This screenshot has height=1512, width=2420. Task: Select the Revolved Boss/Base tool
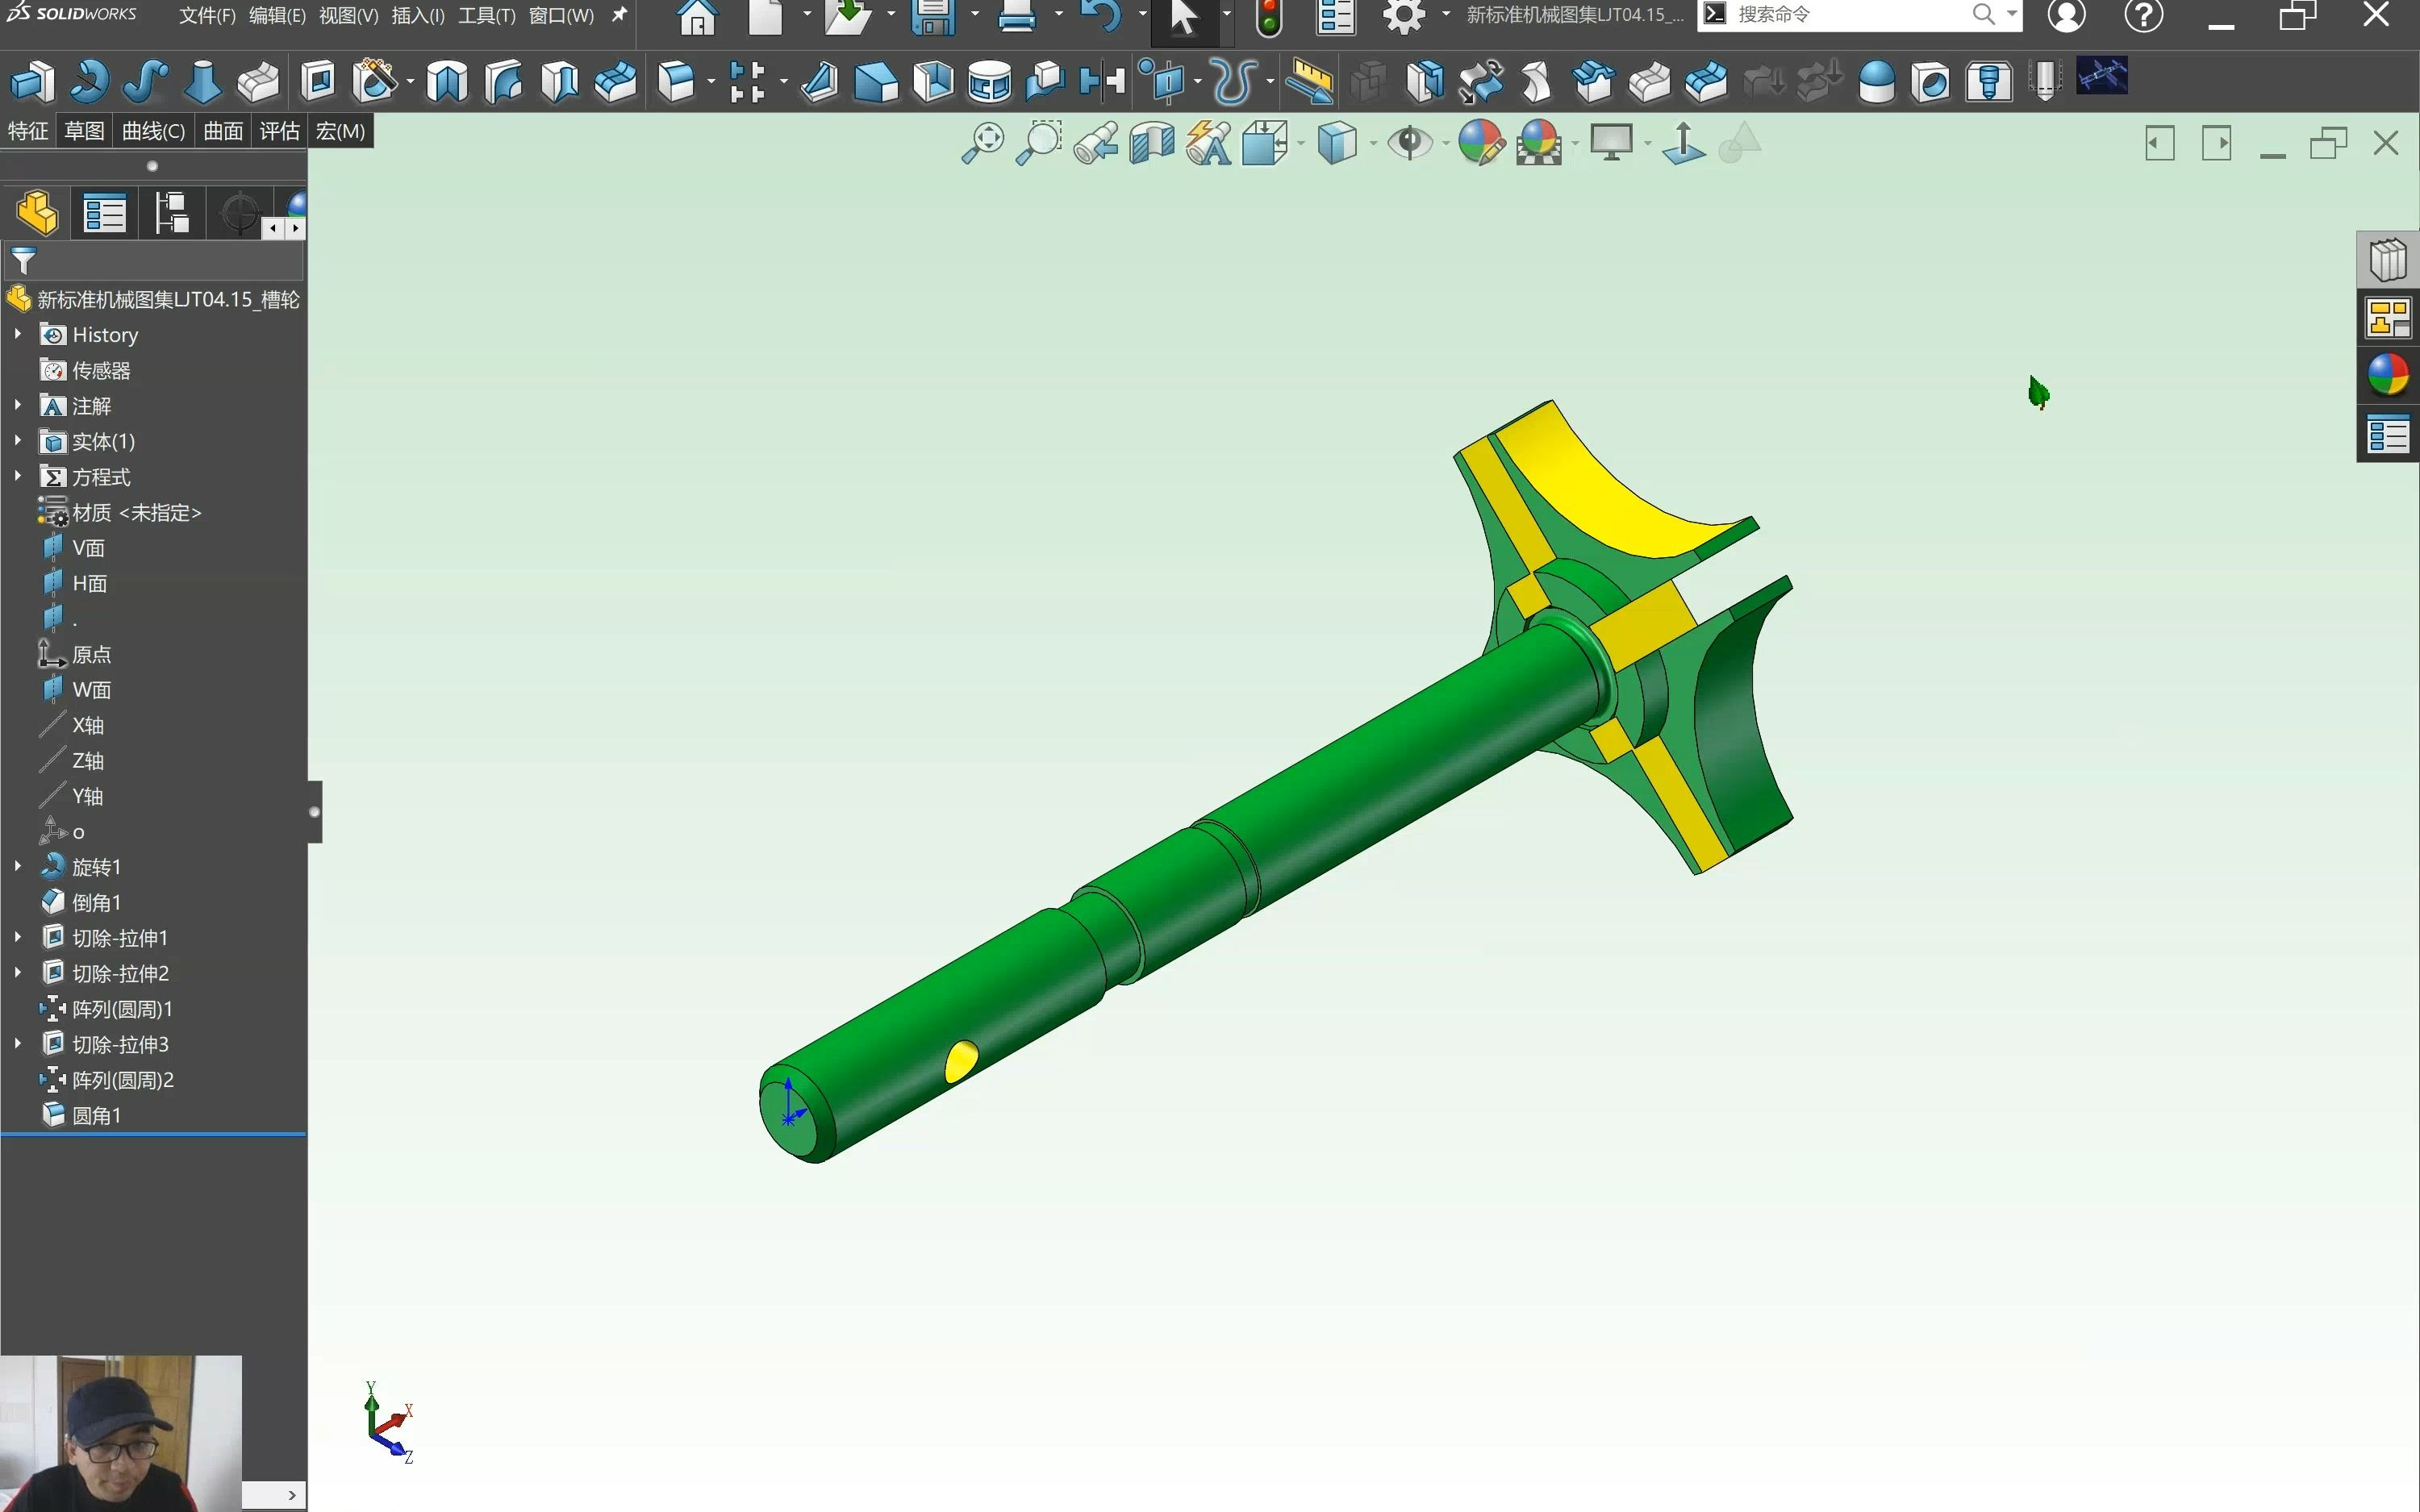pyautogui.click(x=89, y=81)
